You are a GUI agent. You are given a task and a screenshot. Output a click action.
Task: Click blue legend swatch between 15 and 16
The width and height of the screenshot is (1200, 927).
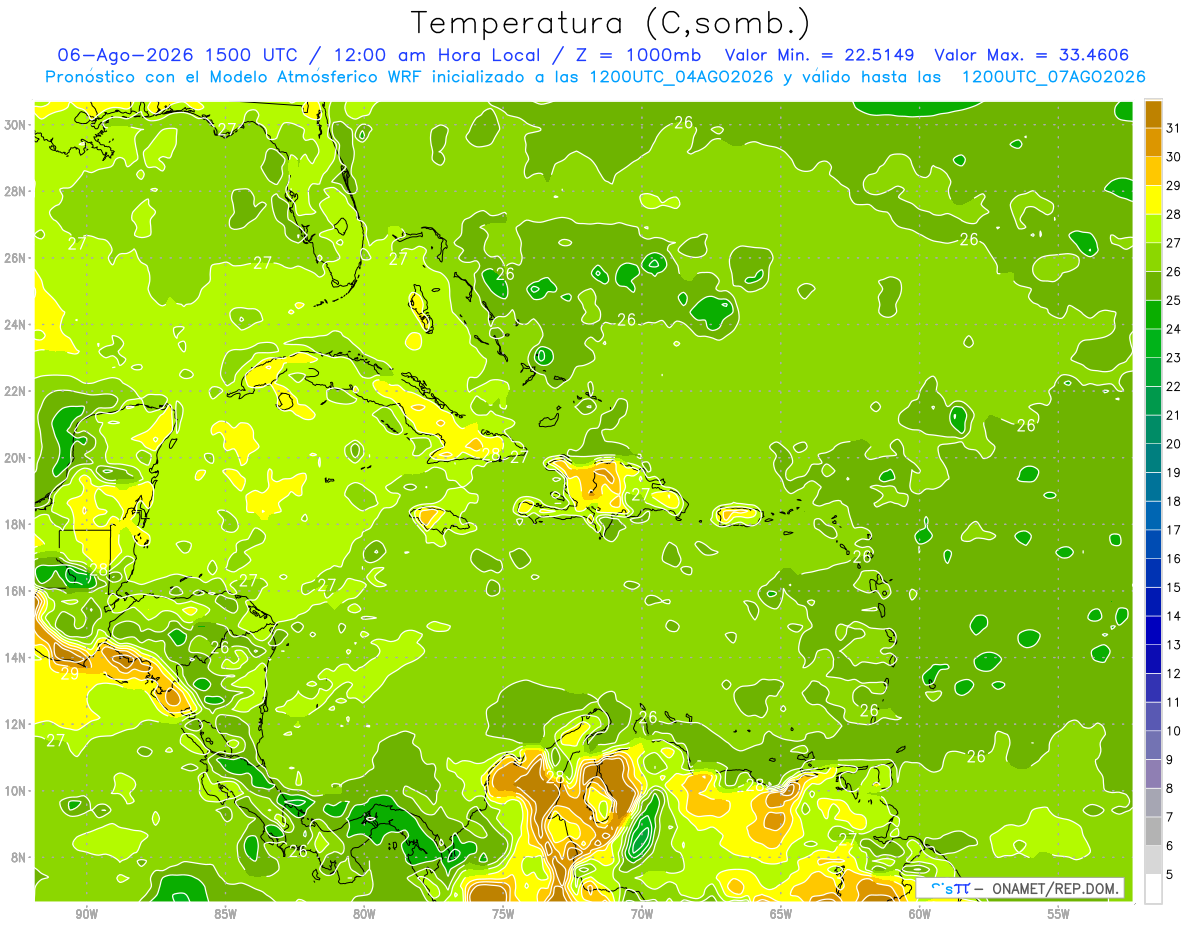tap(1153, 572)
